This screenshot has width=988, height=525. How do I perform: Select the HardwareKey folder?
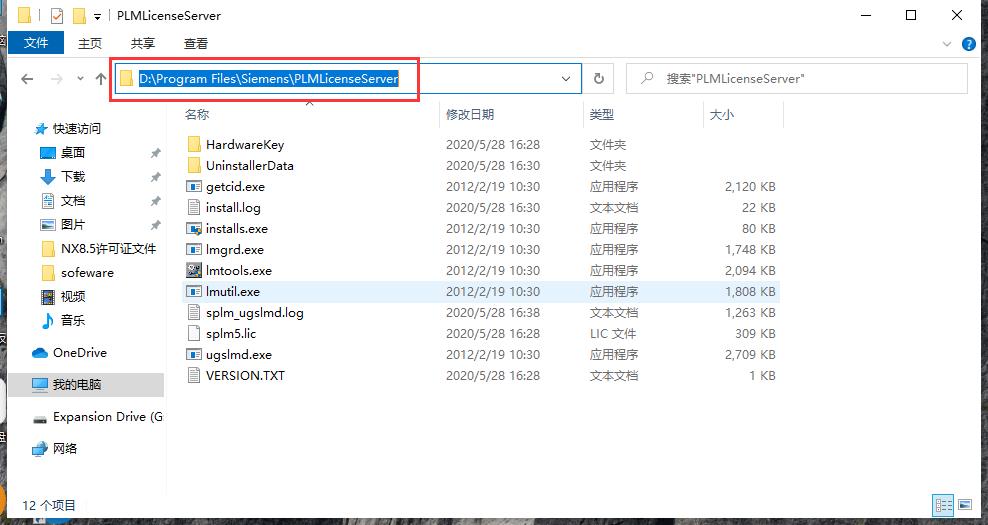tap(244, 144)
